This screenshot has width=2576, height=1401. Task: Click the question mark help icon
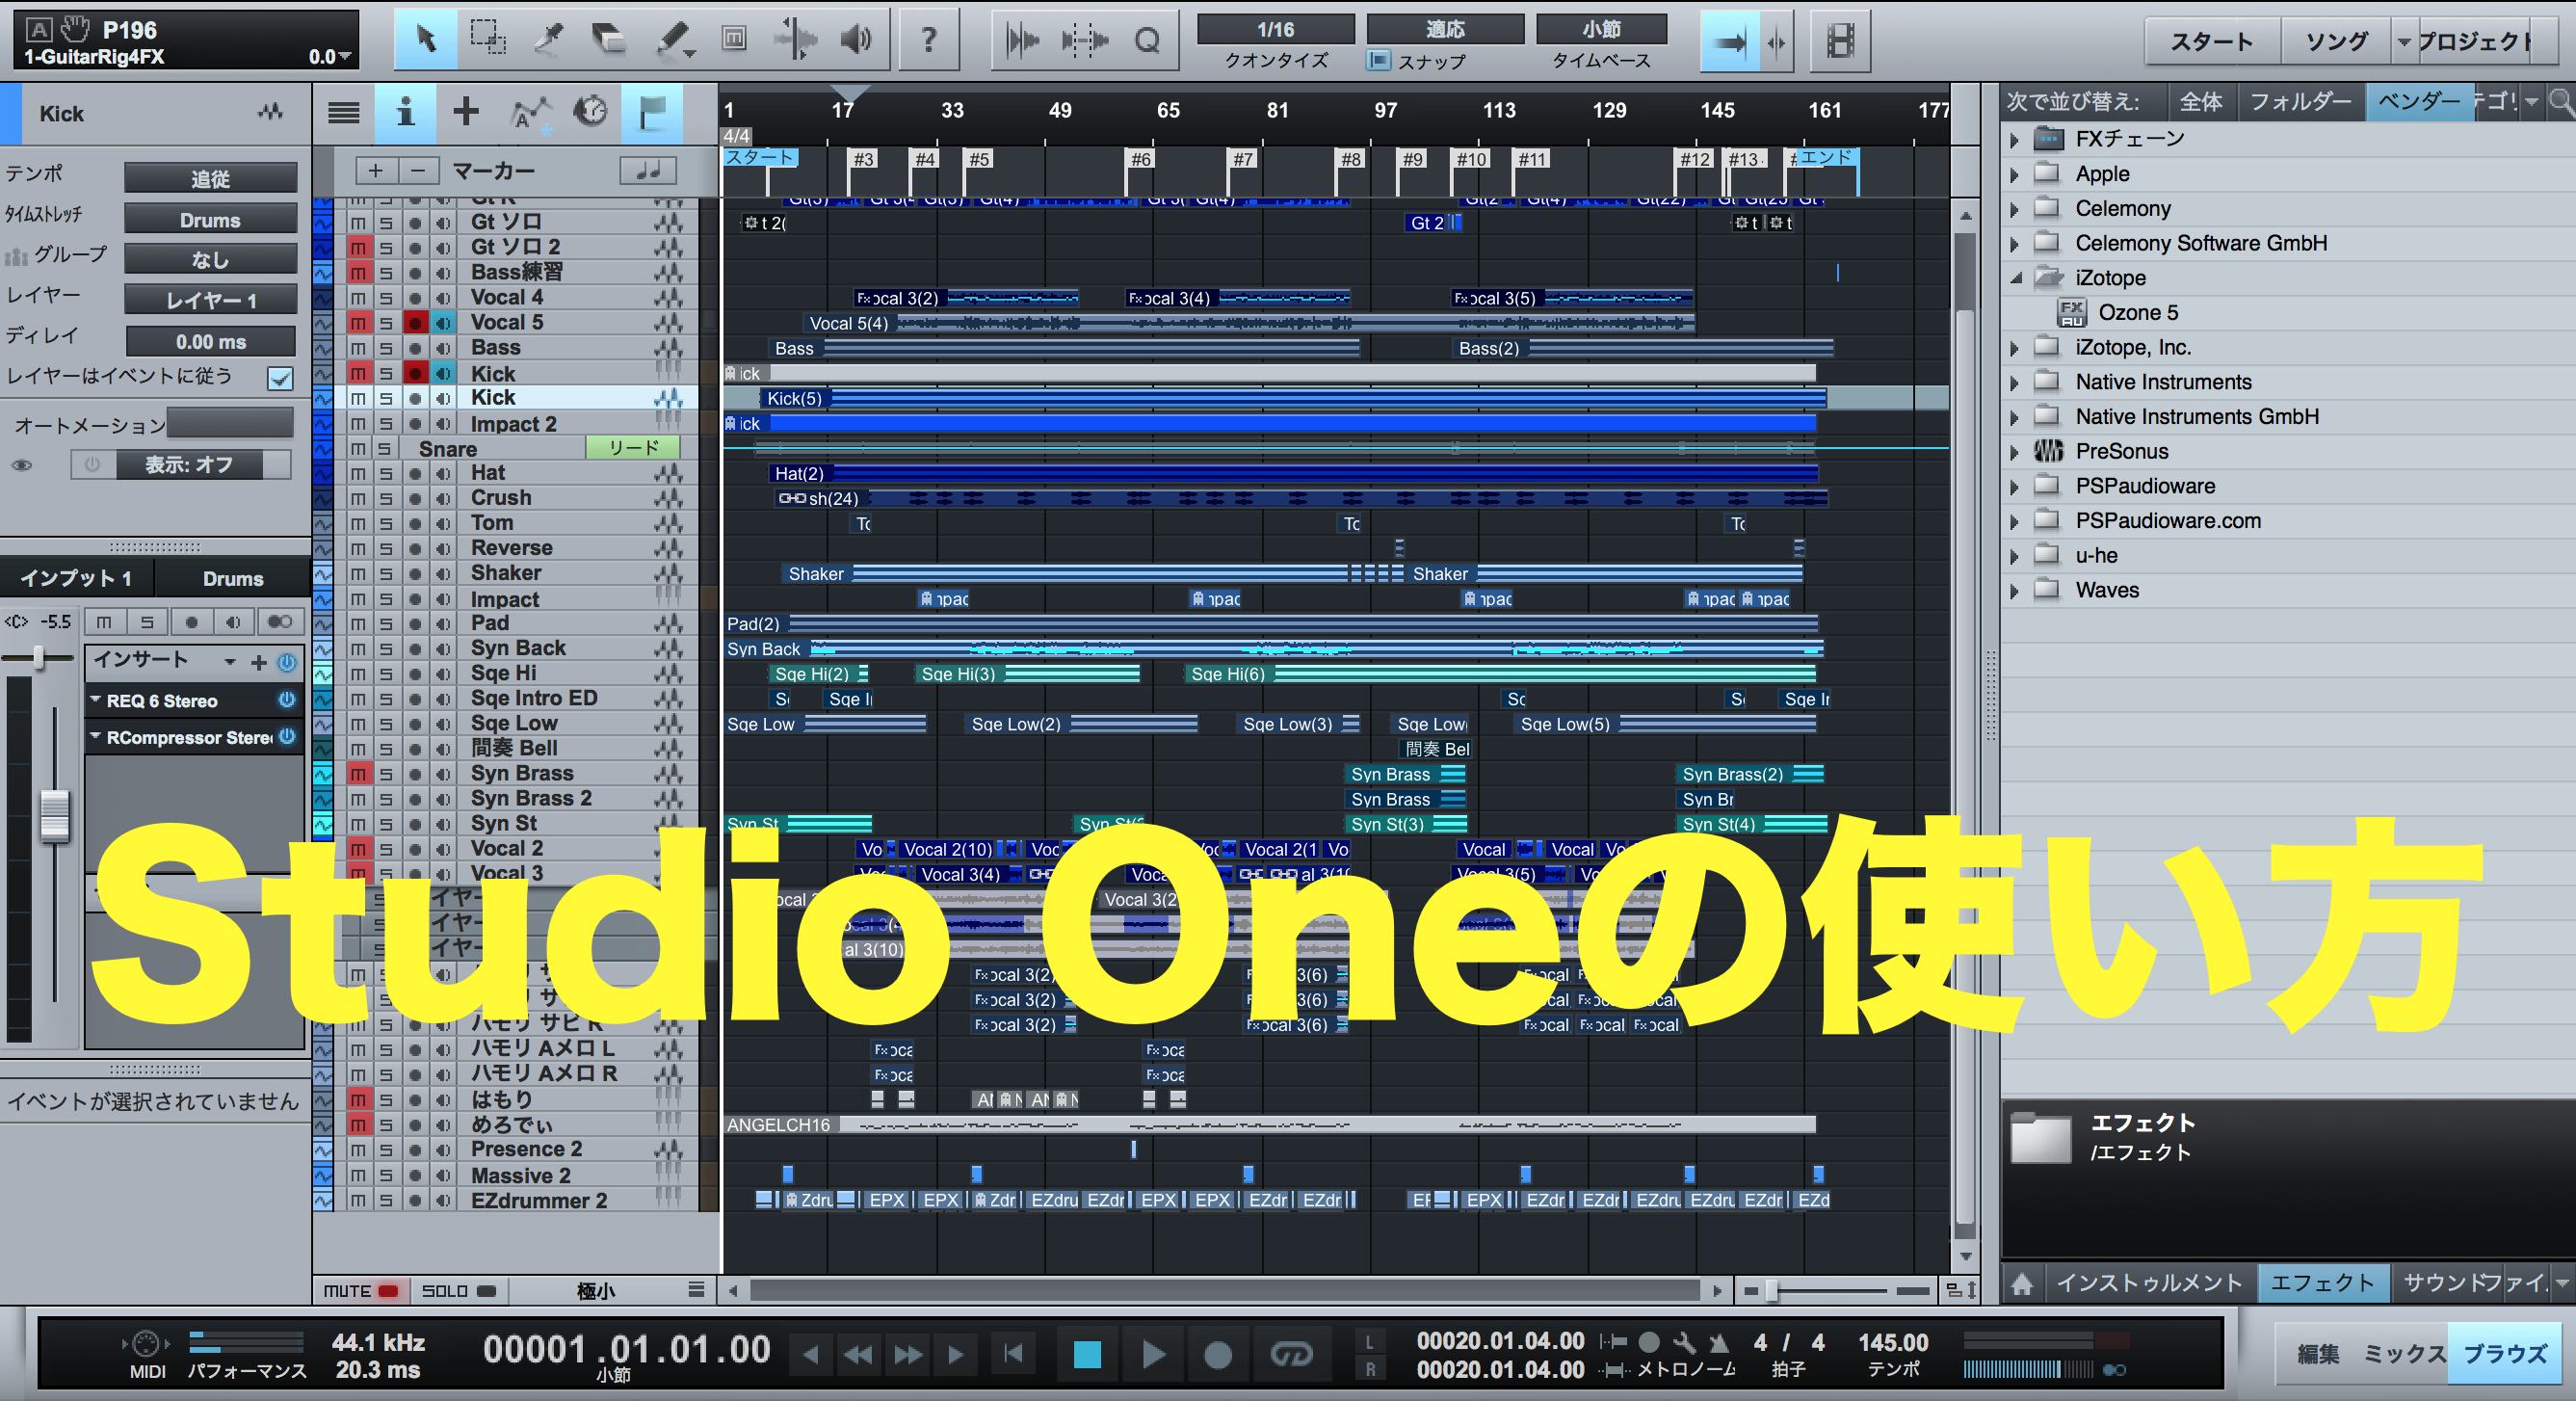(x=929, y=40)
